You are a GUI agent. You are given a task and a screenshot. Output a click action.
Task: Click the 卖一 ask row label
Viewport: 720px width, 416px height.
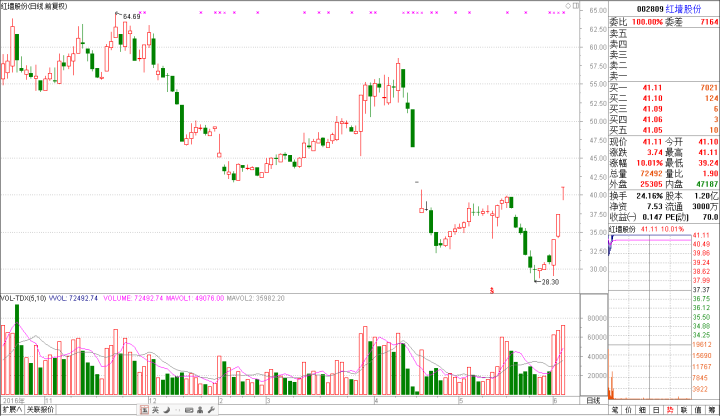coord(618,76)
